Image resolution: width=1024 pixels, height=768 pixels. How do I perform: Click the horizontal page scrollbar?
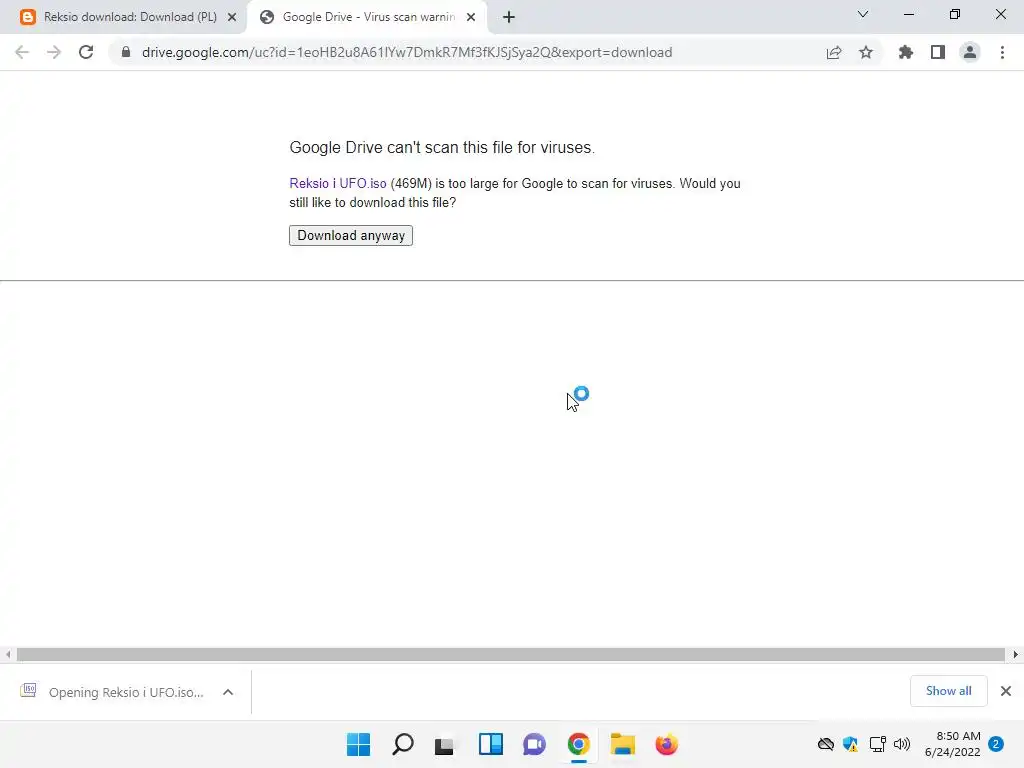(x=511, y=654)
